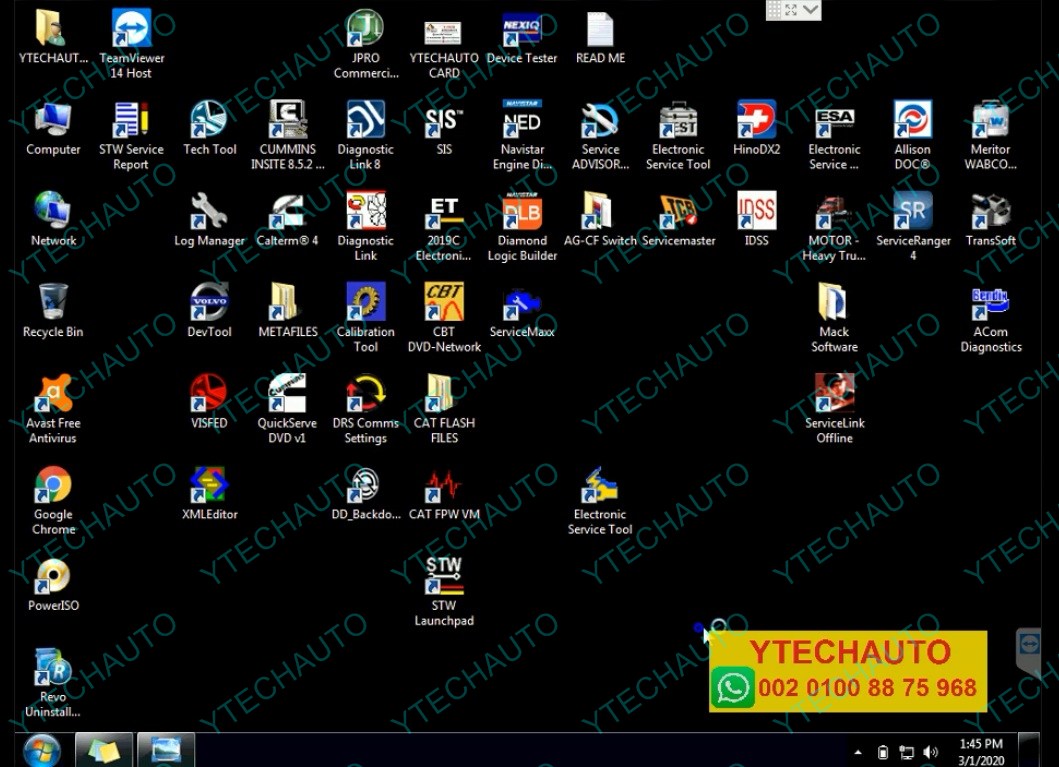Launch Navistar Engine Diagnostics (NED)
Image resolution: width=1059 pixels, height=767 pixels.
click(x=522, y=135)
